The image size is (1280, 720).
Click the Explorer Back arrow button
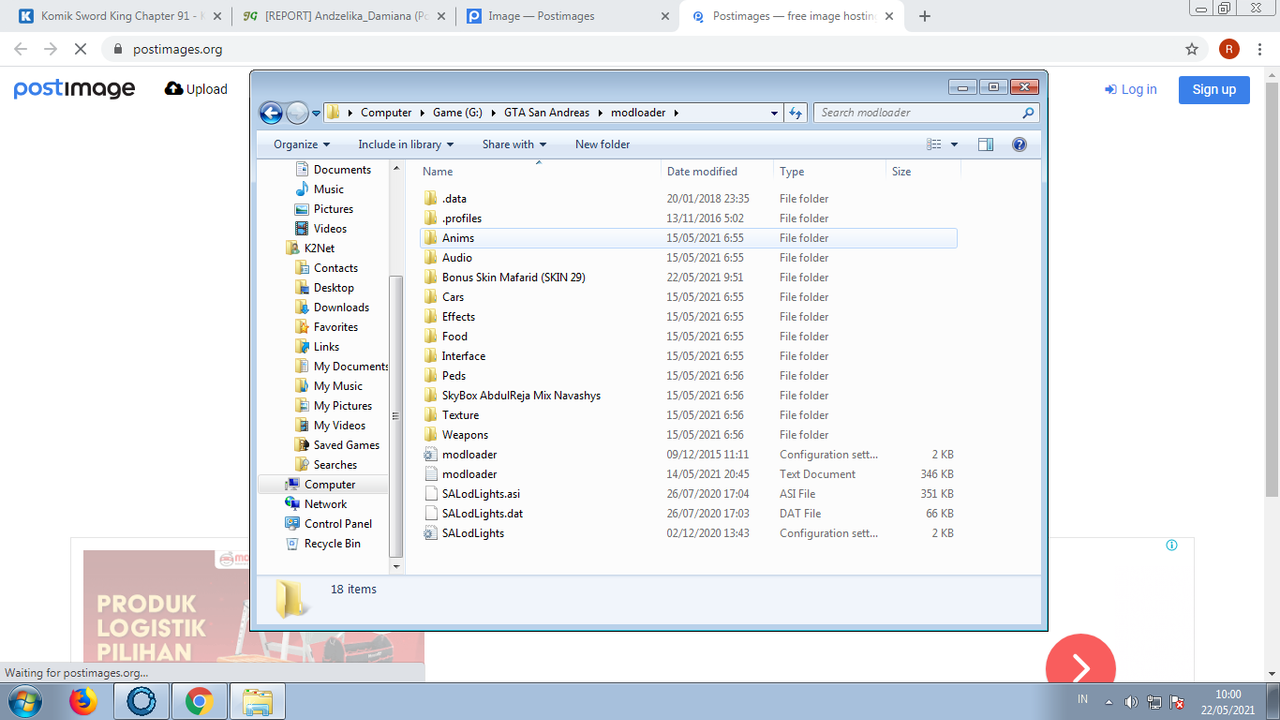coord(271,113)
